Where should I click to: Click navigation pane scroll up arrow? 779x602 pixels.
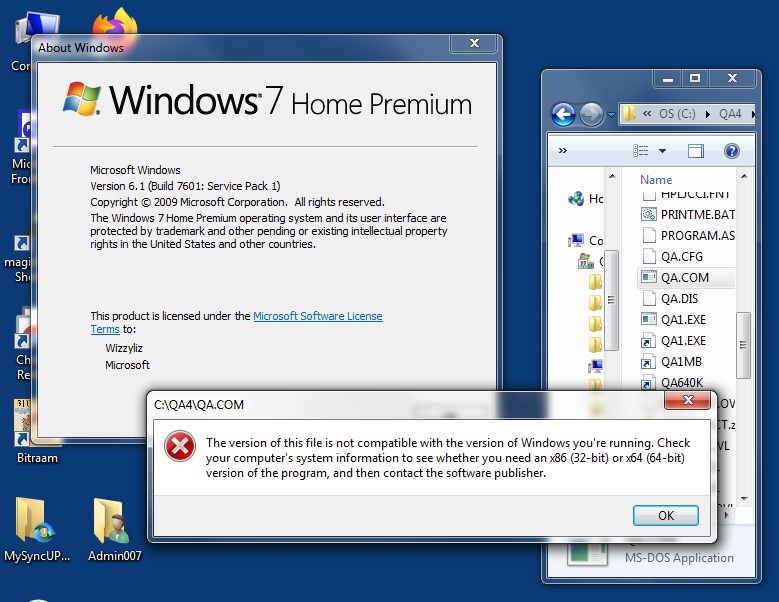click(x=612, y=176)
